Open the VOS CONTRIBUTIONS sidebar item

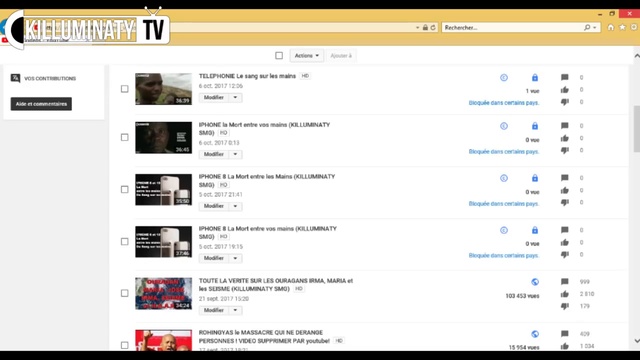click(x=43, y=78)
